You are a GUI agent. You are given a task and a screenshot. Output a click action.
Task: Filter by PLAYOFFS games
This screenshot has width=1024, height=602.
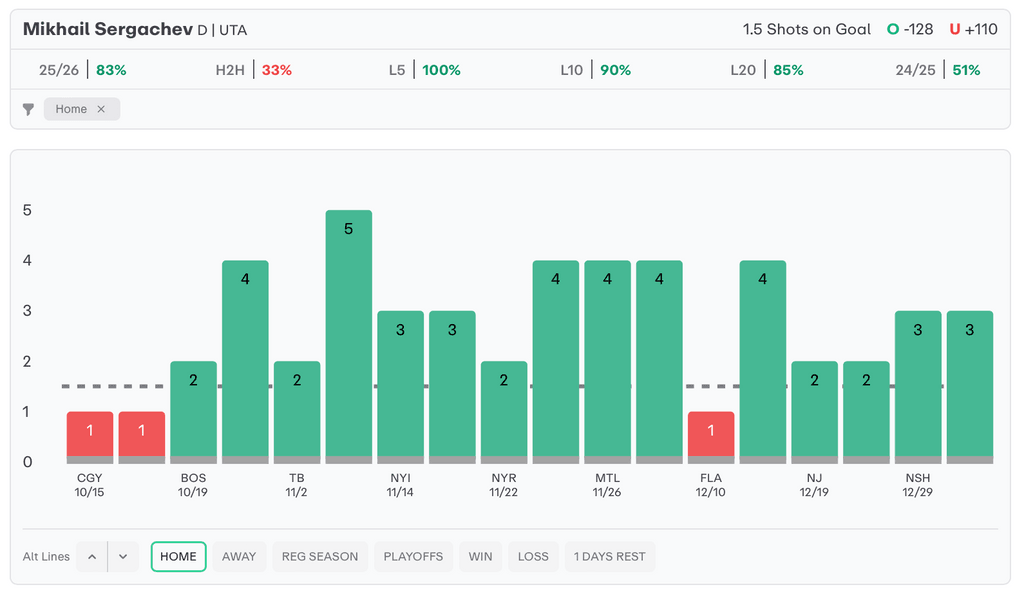pyautogui.click(x=413, y=557)
